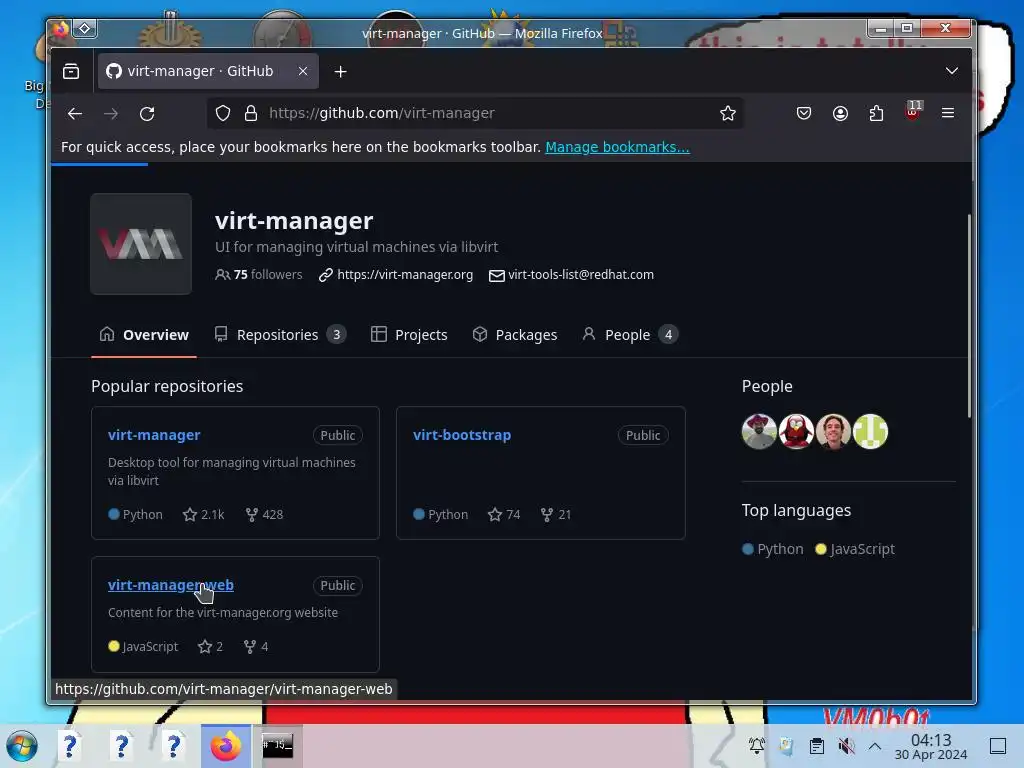Viewport: 1024px width, 768px height.
Task: Open the Firefox View icon left of tab
Action: point(71,71)
